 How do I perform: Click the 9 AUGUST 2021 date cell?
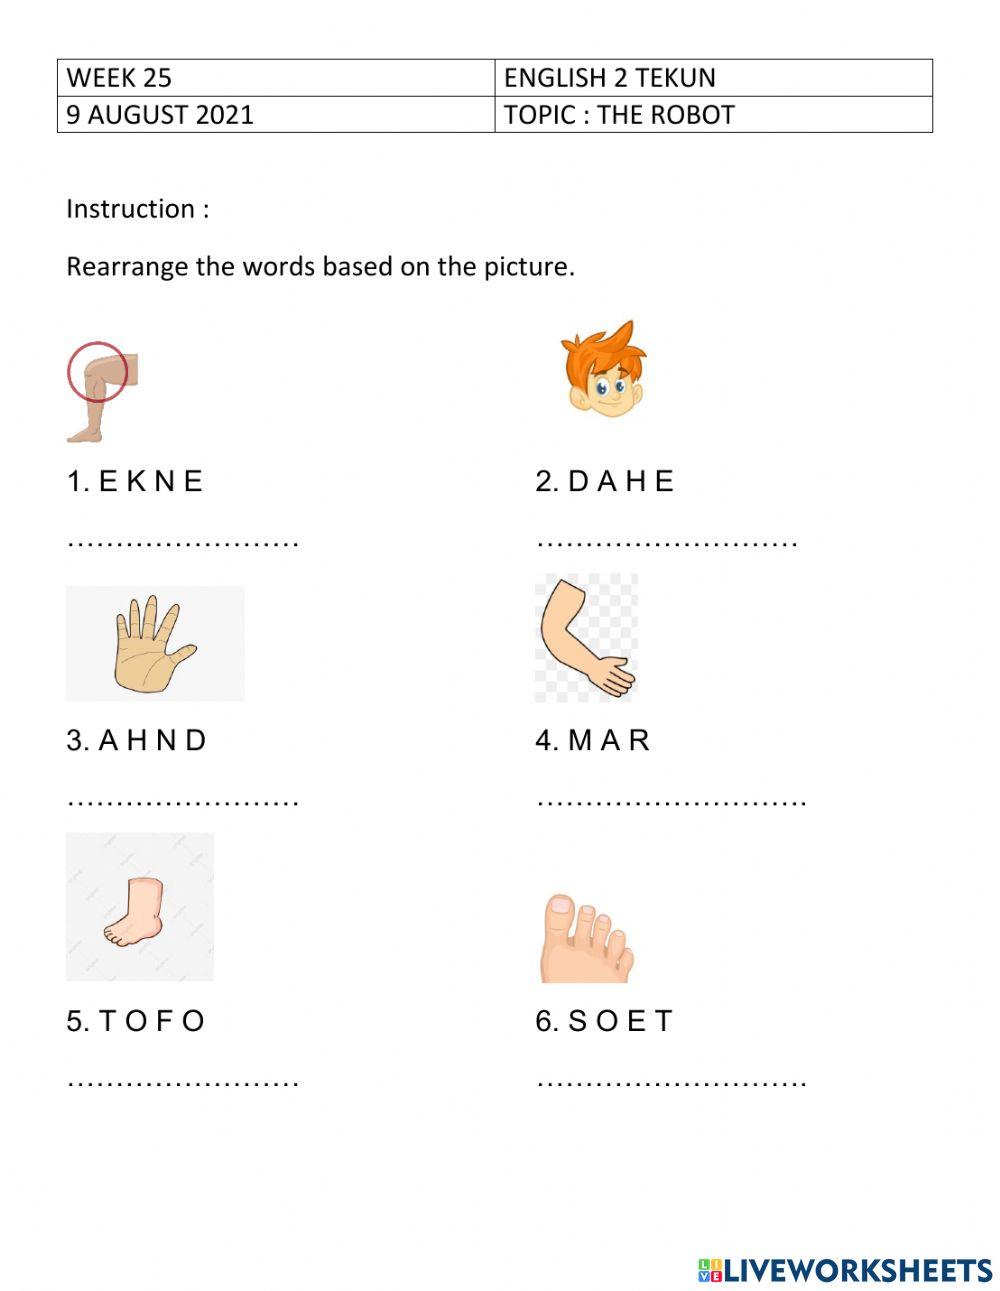pyautogui.click(x=275, y=114)
